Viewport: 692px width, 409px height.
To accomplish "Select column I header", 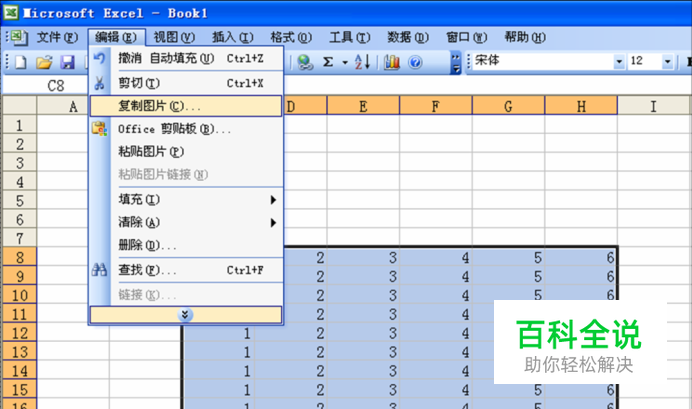I will tap(654, 106).
